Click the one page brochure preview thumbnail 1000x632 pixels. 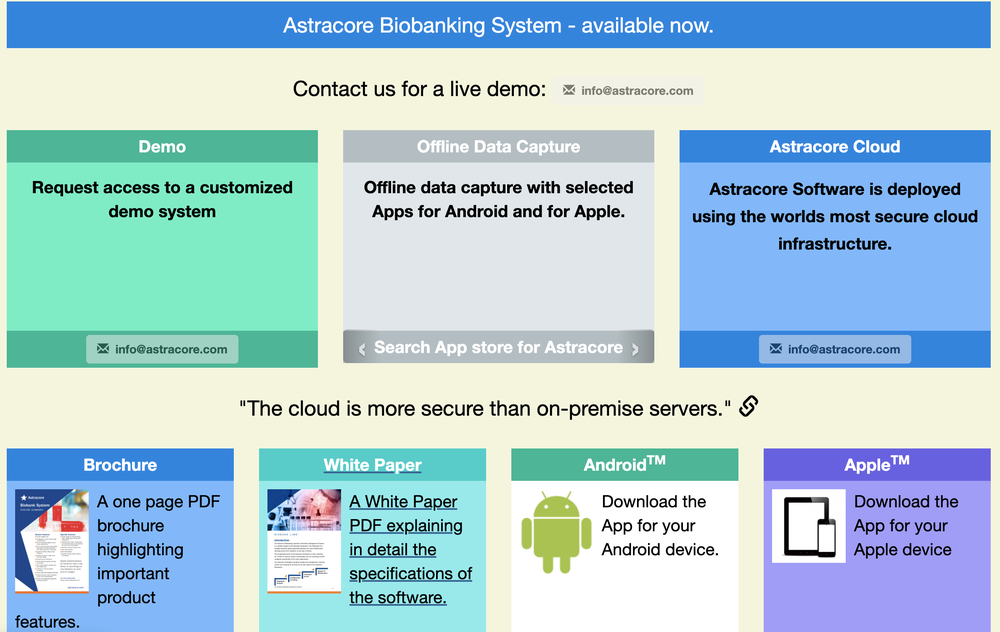point(51,540)
